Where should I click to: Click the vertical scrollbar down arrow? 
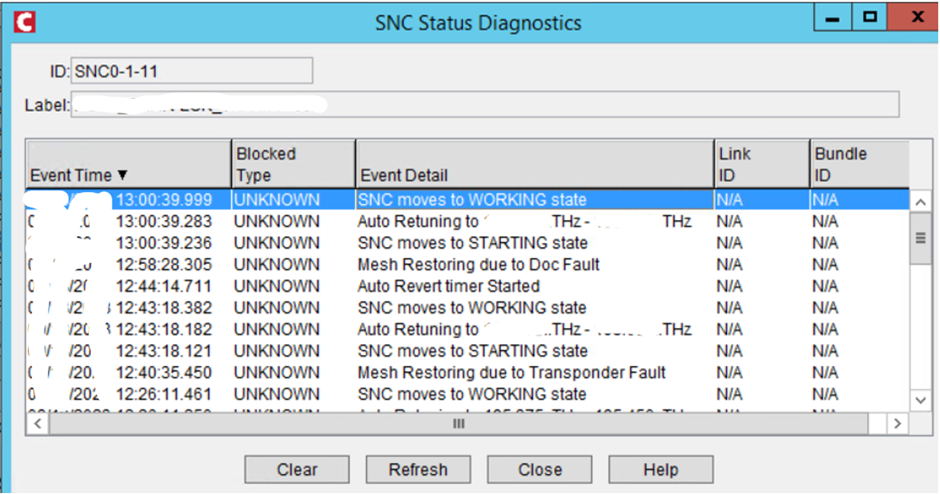pyautogui.click(x=921, y=400)
